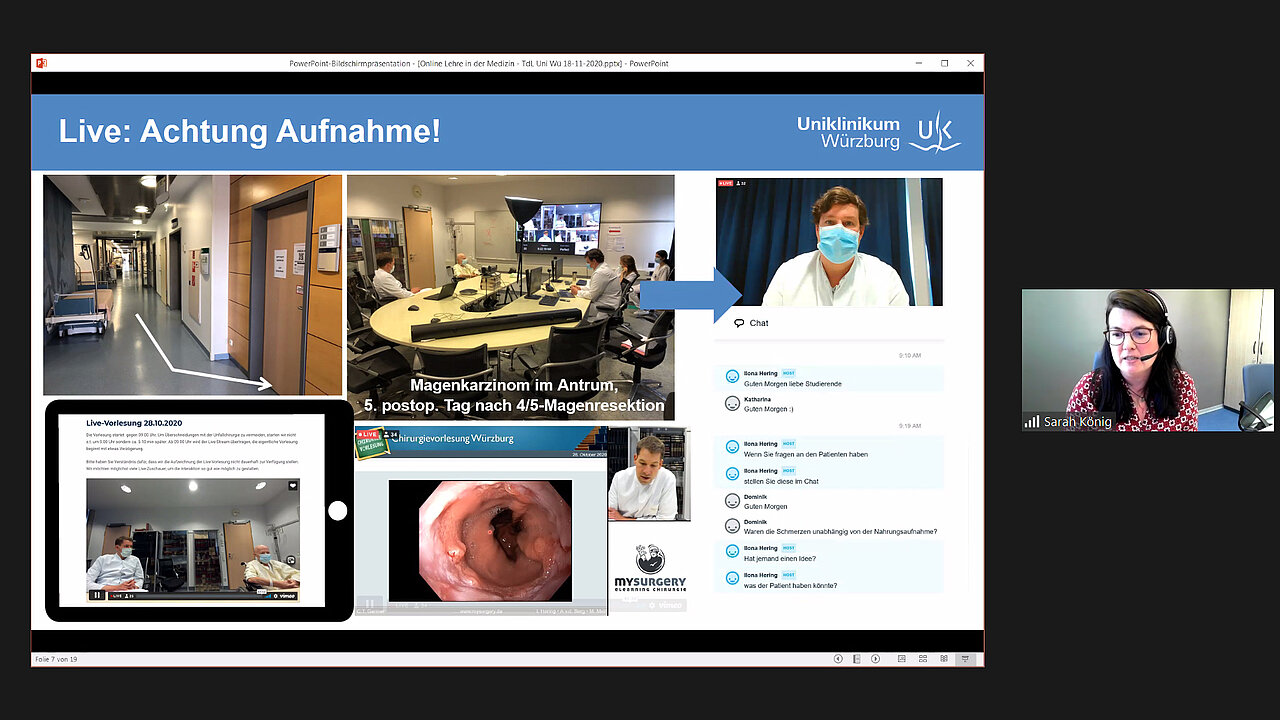Advance to next slide using status bar arrow

pos(875,659)
